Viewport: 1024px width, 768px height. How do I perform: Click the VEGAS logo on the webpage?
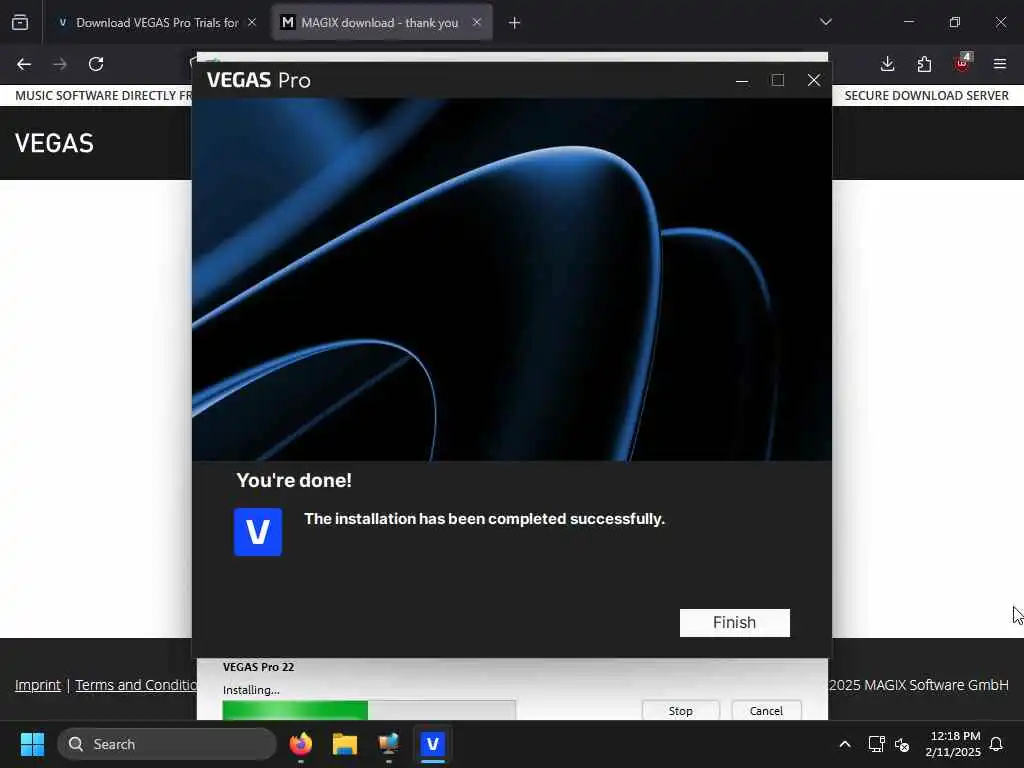pos(54,143)
